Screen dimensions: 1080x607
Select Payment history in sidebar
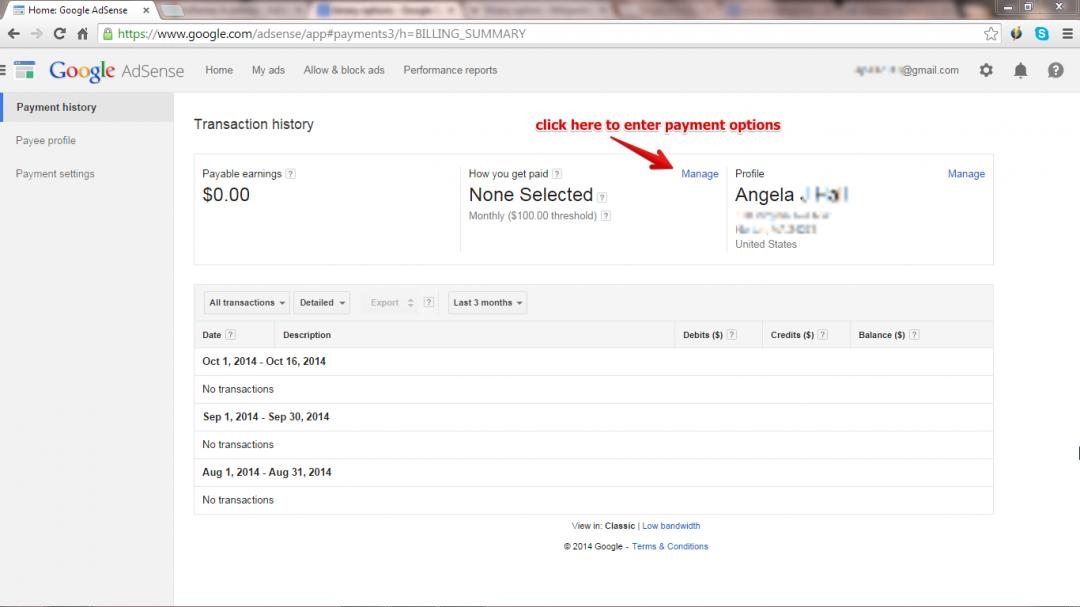87,107
